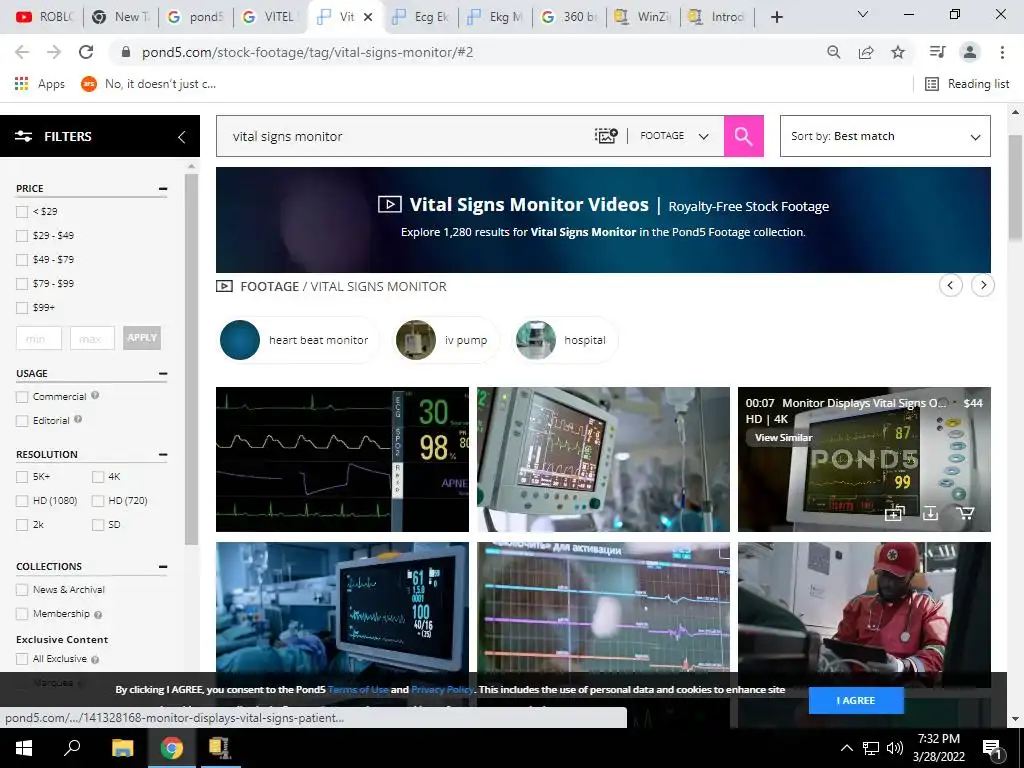Collapse the RESOLUTION filter section
Screen dimensions: 1024x768
(x=163, y=455)
